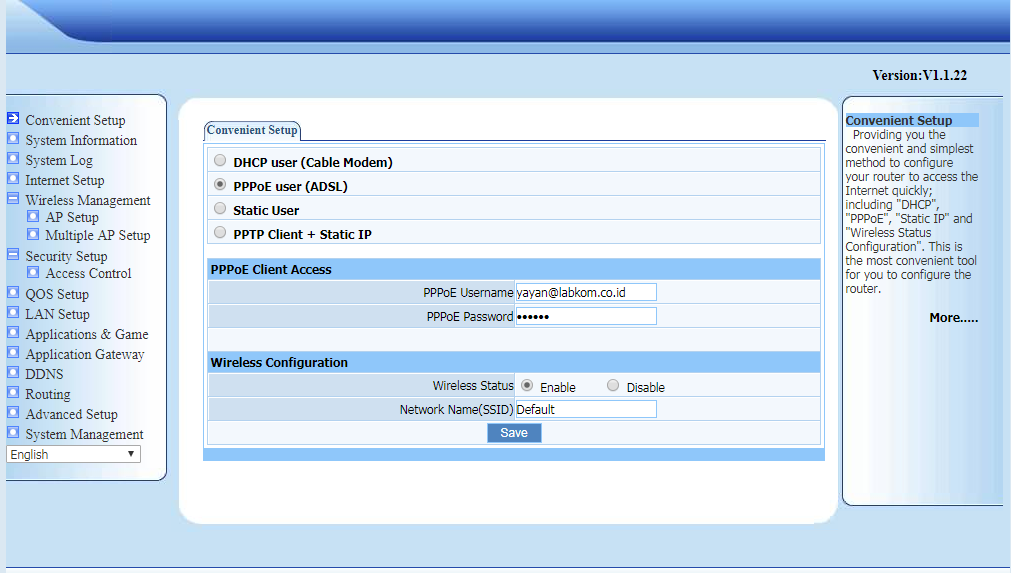
Task: Open System Log menu item
Action: coord(59,160)
